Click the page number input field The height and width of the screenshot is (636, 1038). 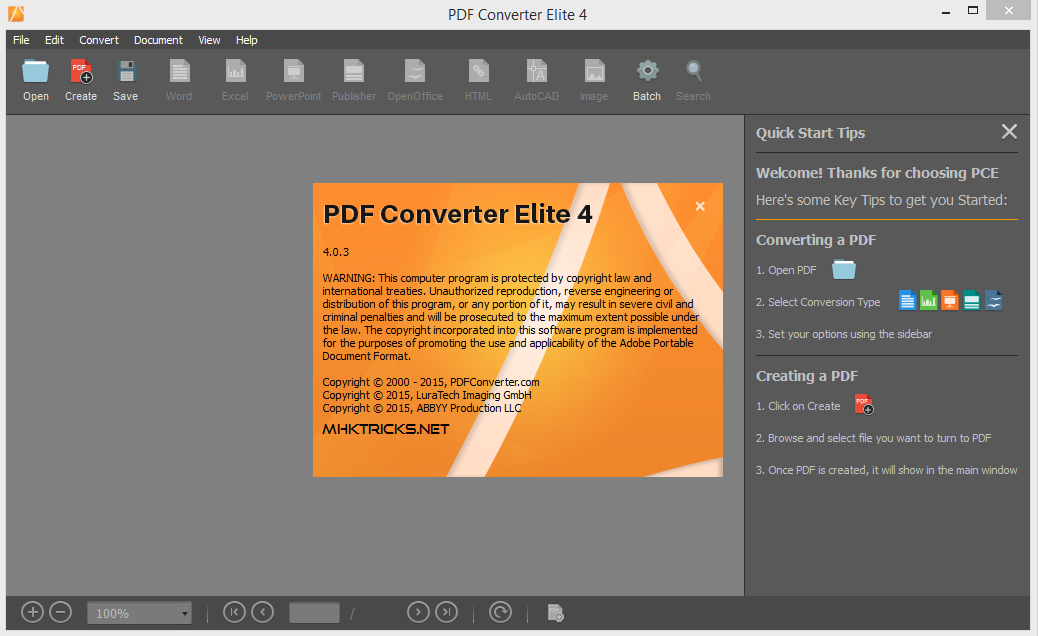[314, 611]
